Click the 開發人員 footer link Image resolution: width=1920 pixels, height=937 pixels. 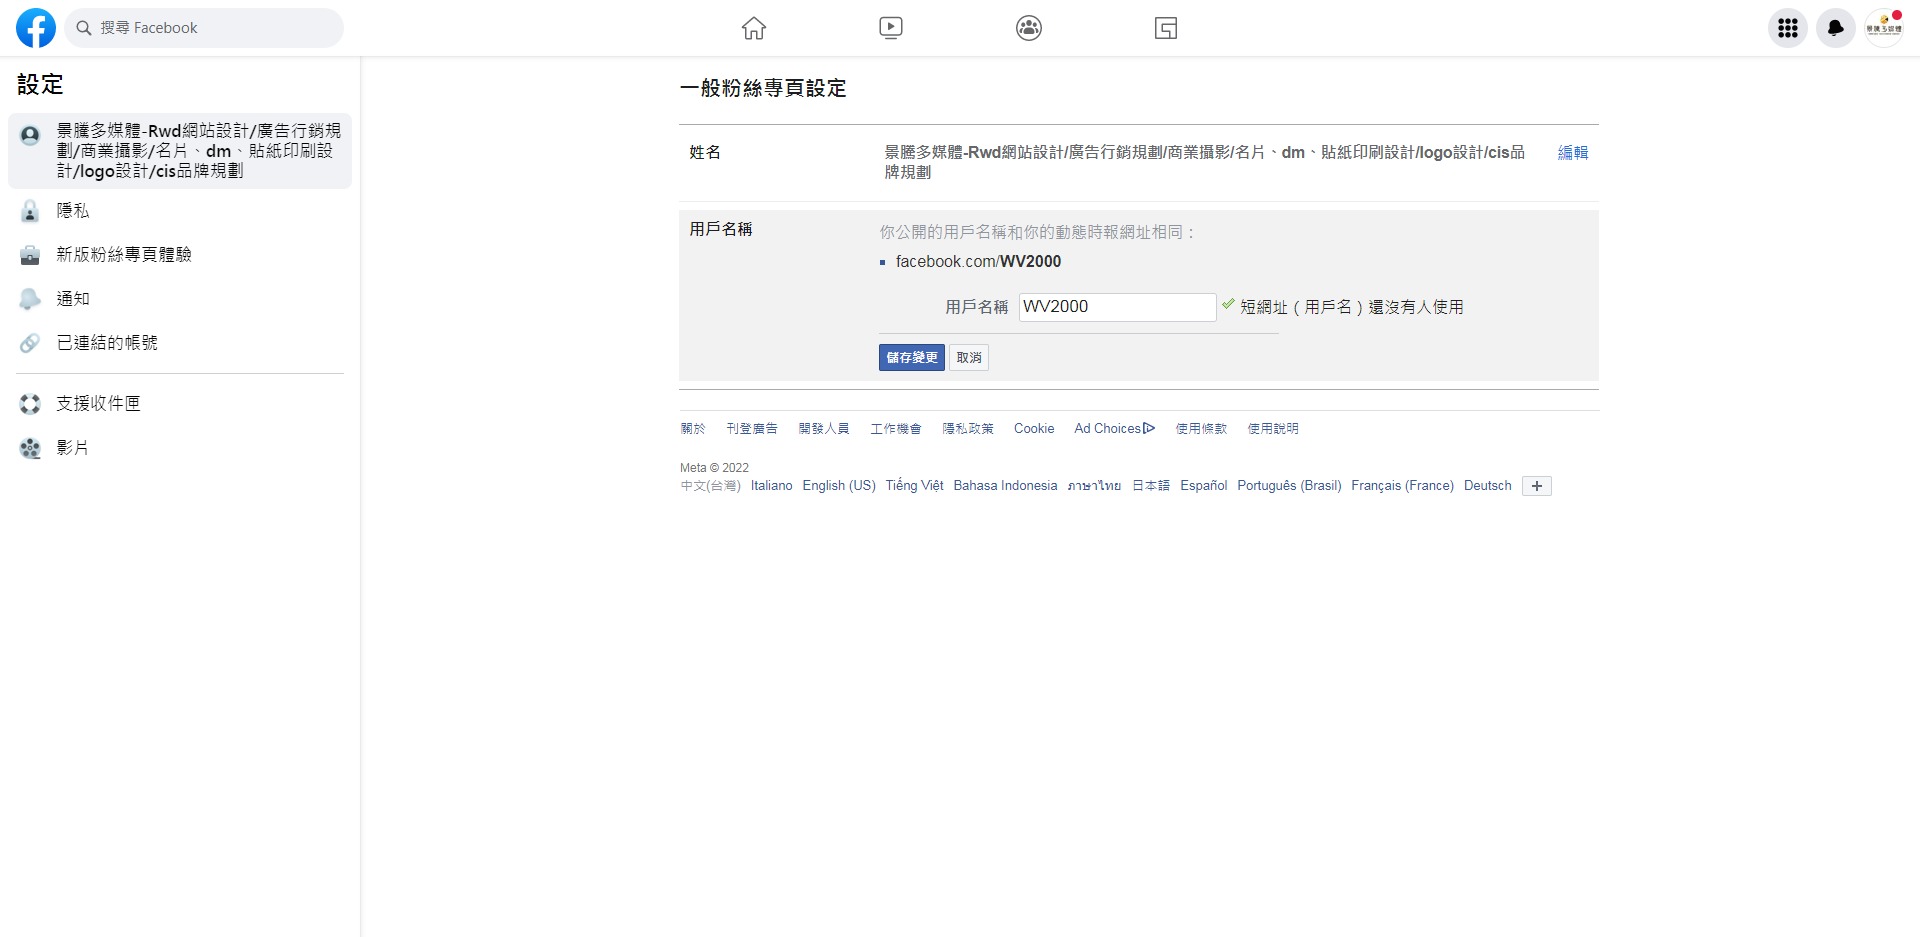[823, 429]
